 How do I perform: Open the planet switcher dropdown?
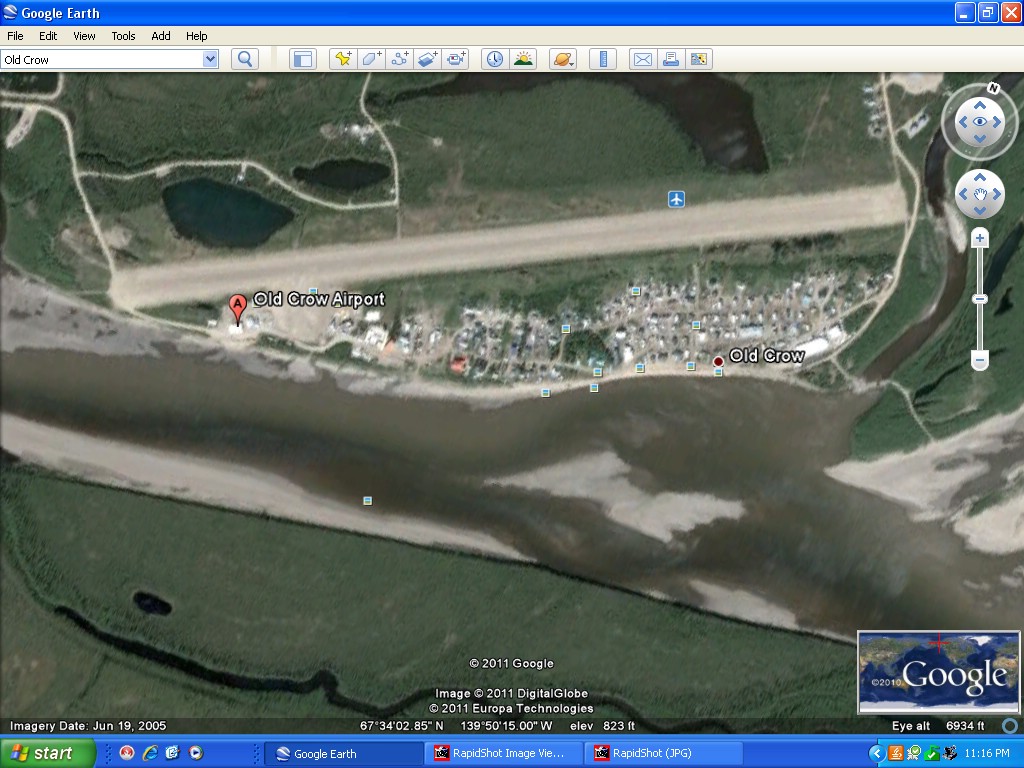coord(563,59)
